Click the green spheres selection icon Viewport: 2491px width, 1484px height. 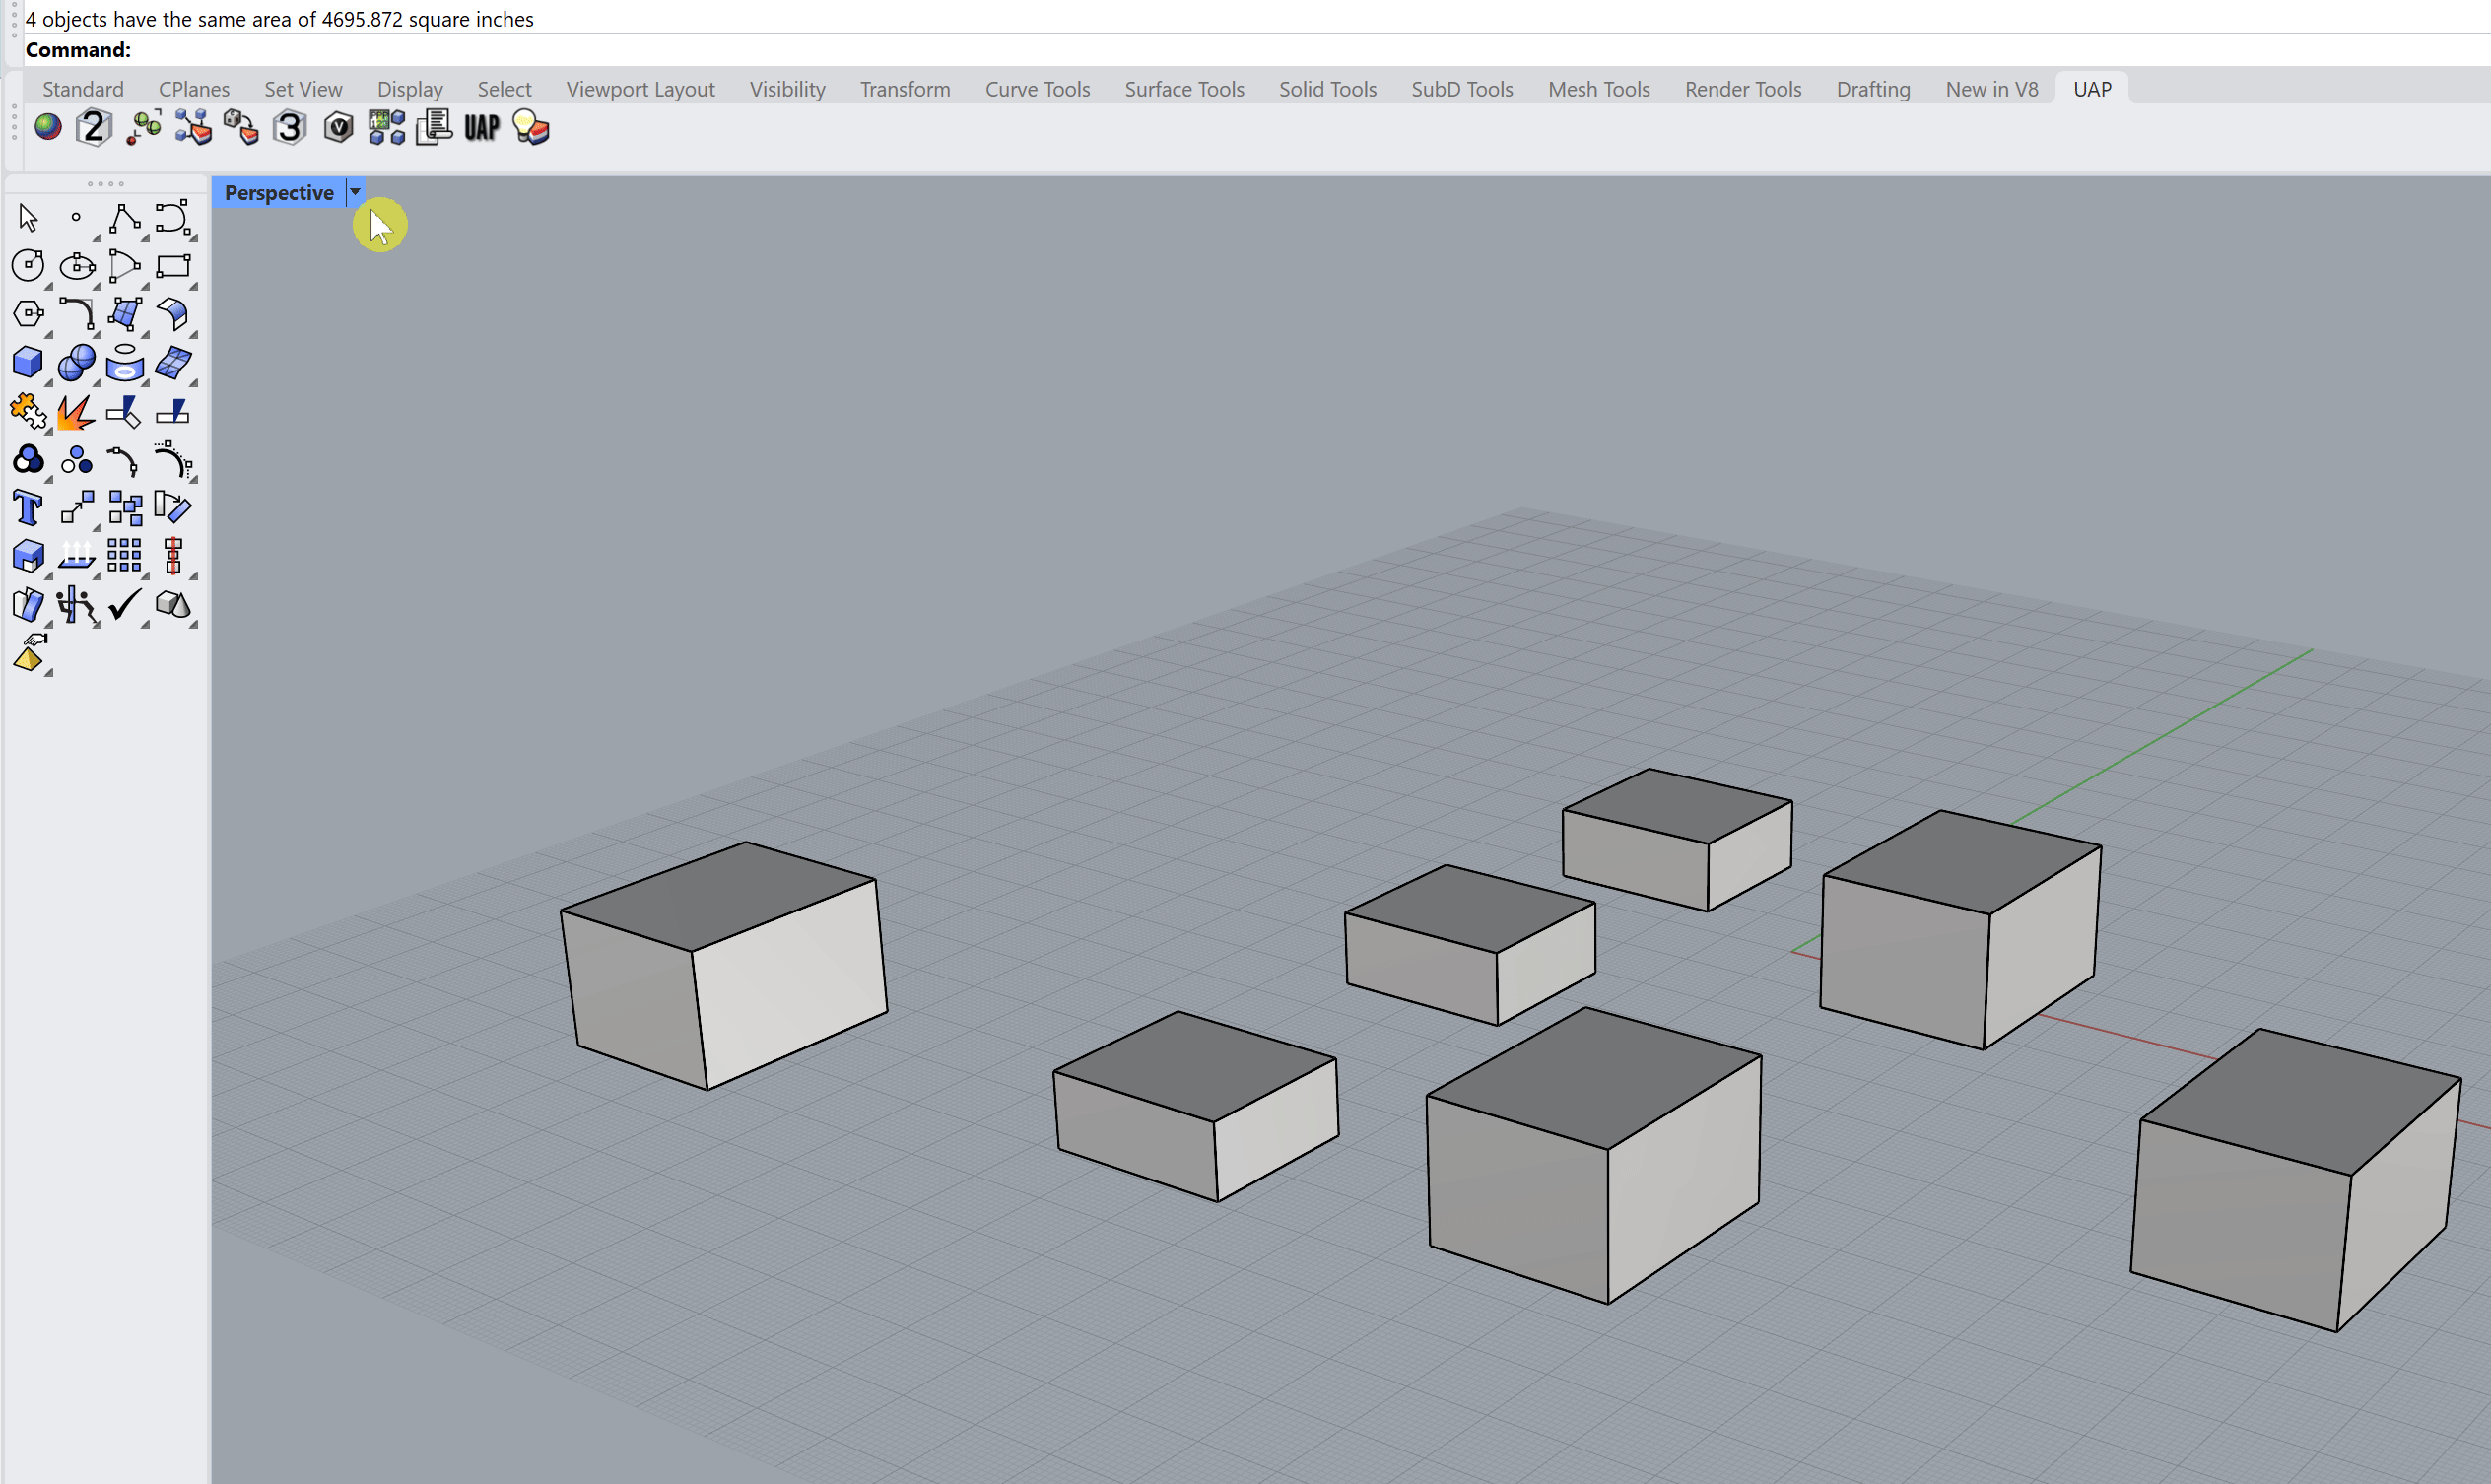pyautogui.click(x=144, y=128)
